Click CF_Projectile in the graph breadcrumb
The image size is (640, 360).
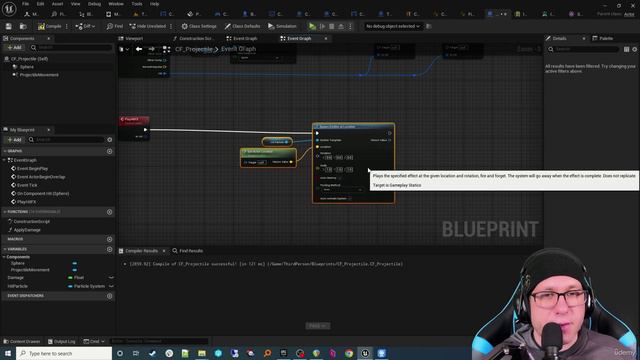point(193,49)
